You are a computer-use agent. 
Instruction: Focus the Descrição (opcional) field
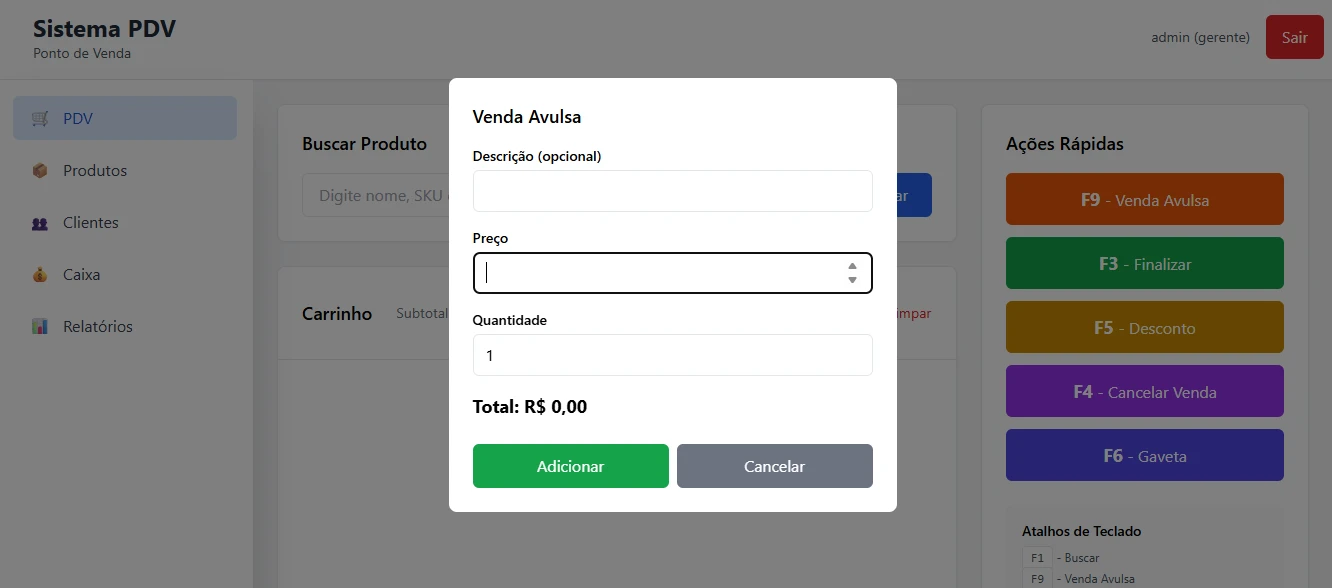pos(672,190)
